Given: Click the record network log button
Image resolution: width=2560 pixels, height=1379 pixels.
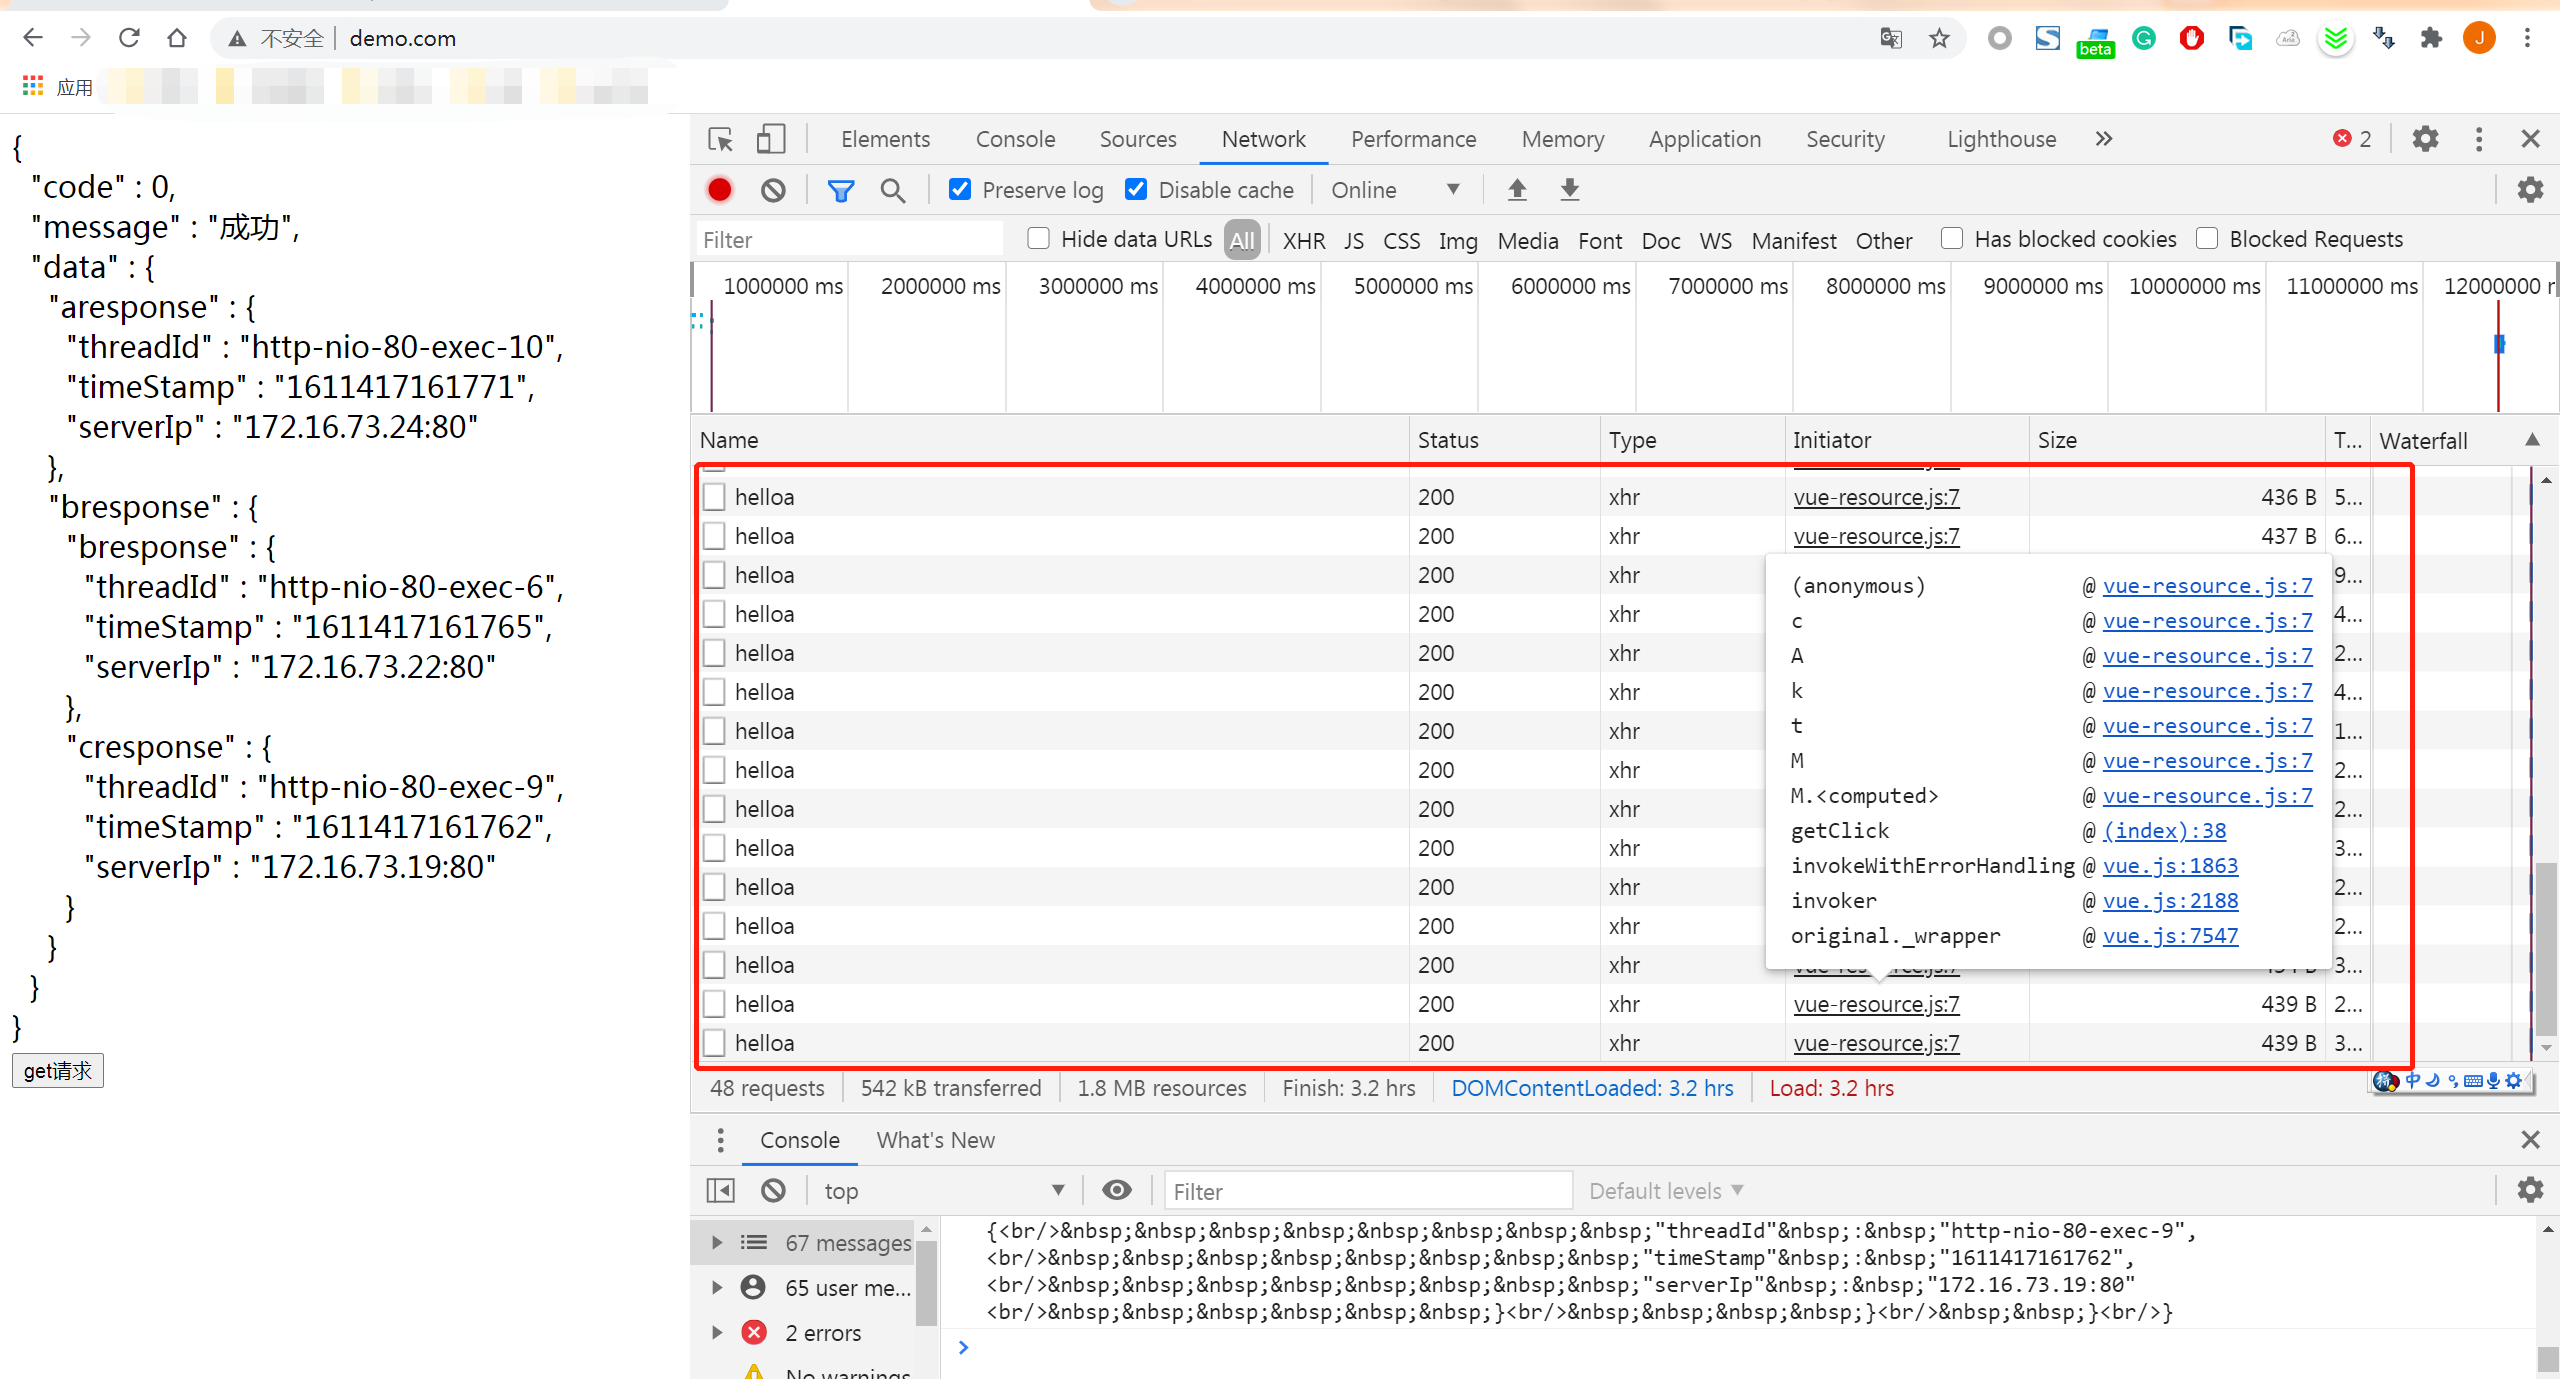Looking at the screenshot, I should pos(719,190).
